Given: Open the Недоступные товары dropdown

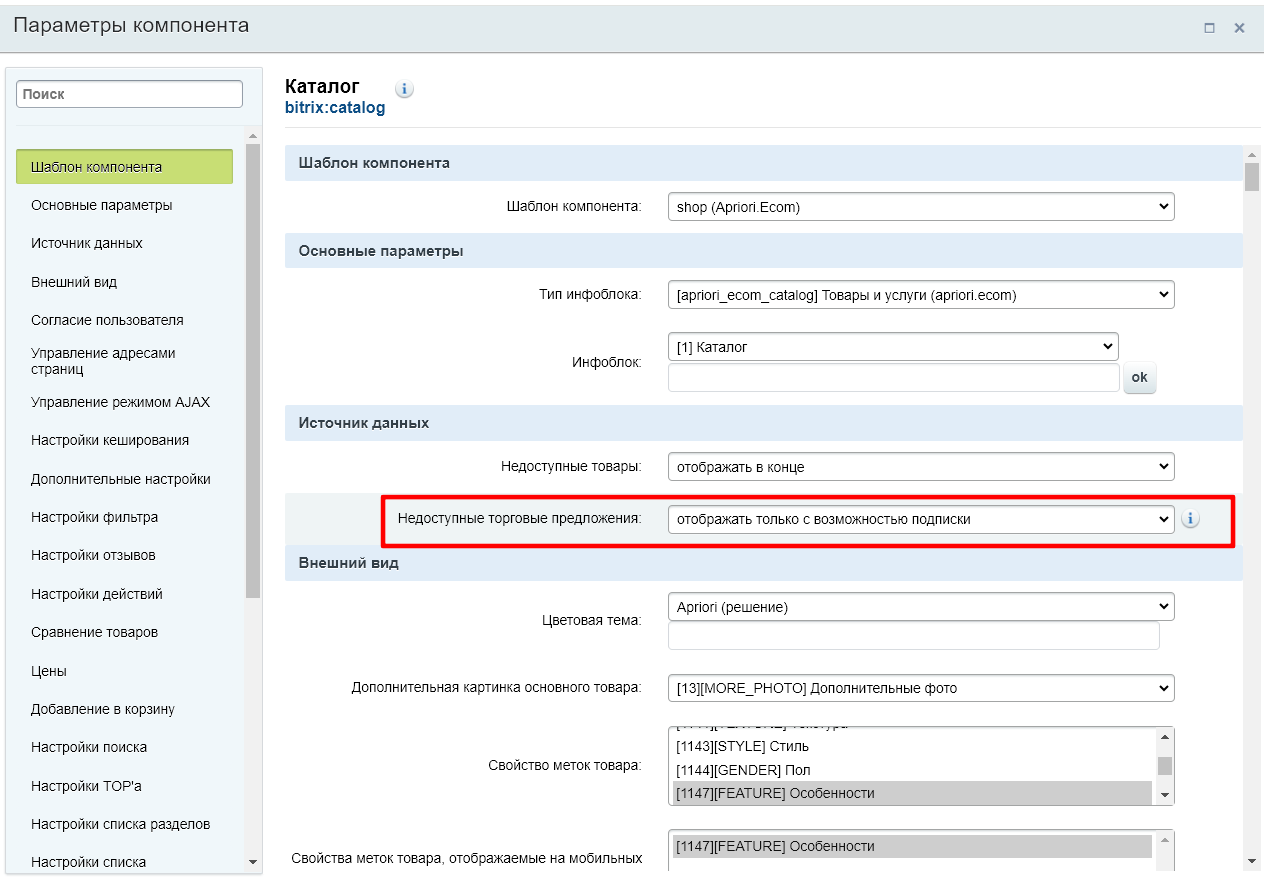Looking at the screenshot, I should tap(920, 467).
